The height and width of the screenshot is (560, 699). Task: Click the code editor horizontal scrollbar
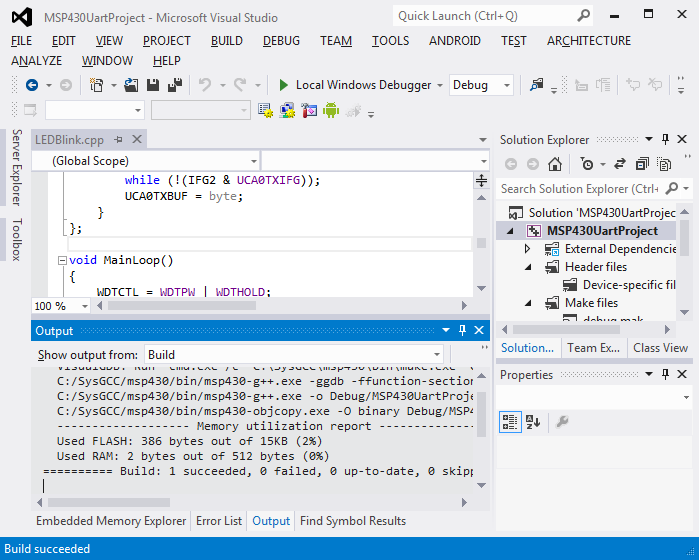pyautogui.click(x=281, y=306)
